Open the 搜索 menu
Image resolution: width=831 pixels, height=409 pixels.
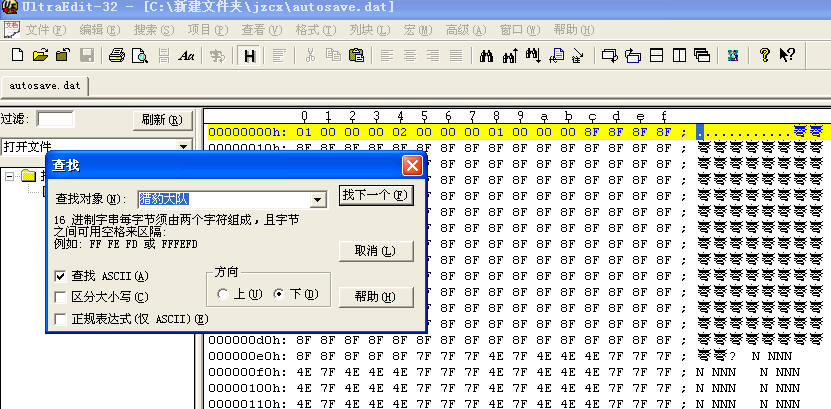pos(154,30)
